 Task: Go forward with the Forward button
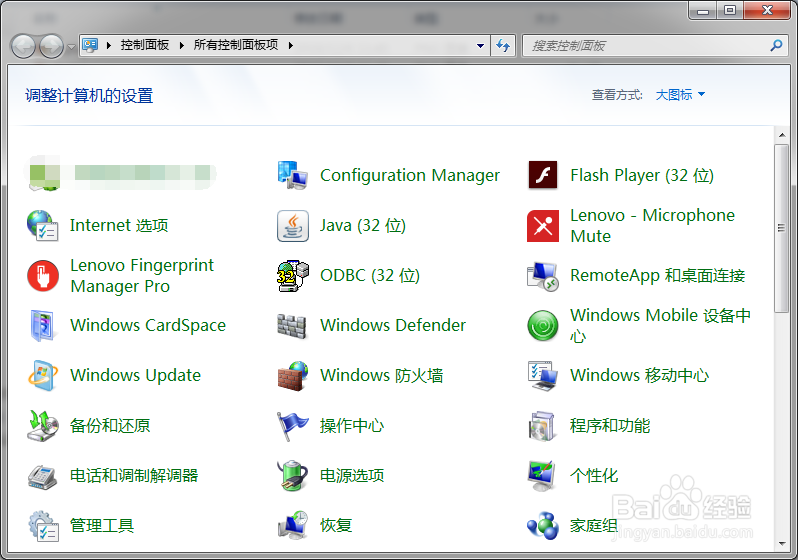click(x=52, y=46)
